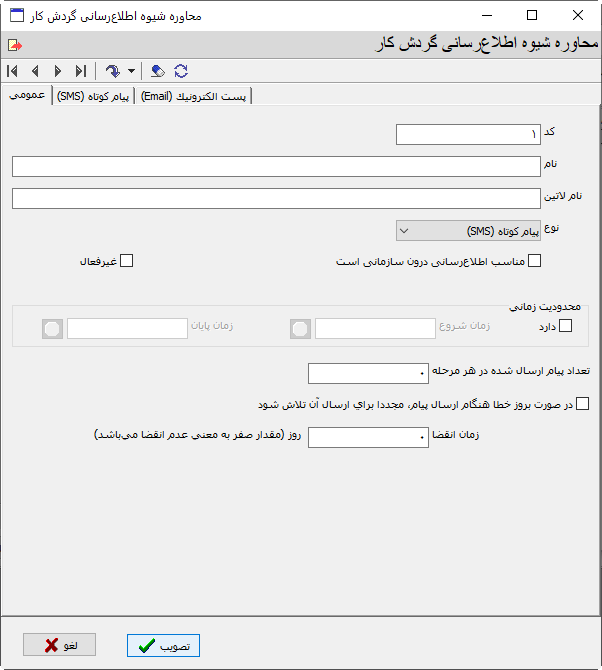602x670 pixels.
Task: Enable مناسب اطلاع‌رسانی درون سازمانی checkbox
Action: click(534, 262)
